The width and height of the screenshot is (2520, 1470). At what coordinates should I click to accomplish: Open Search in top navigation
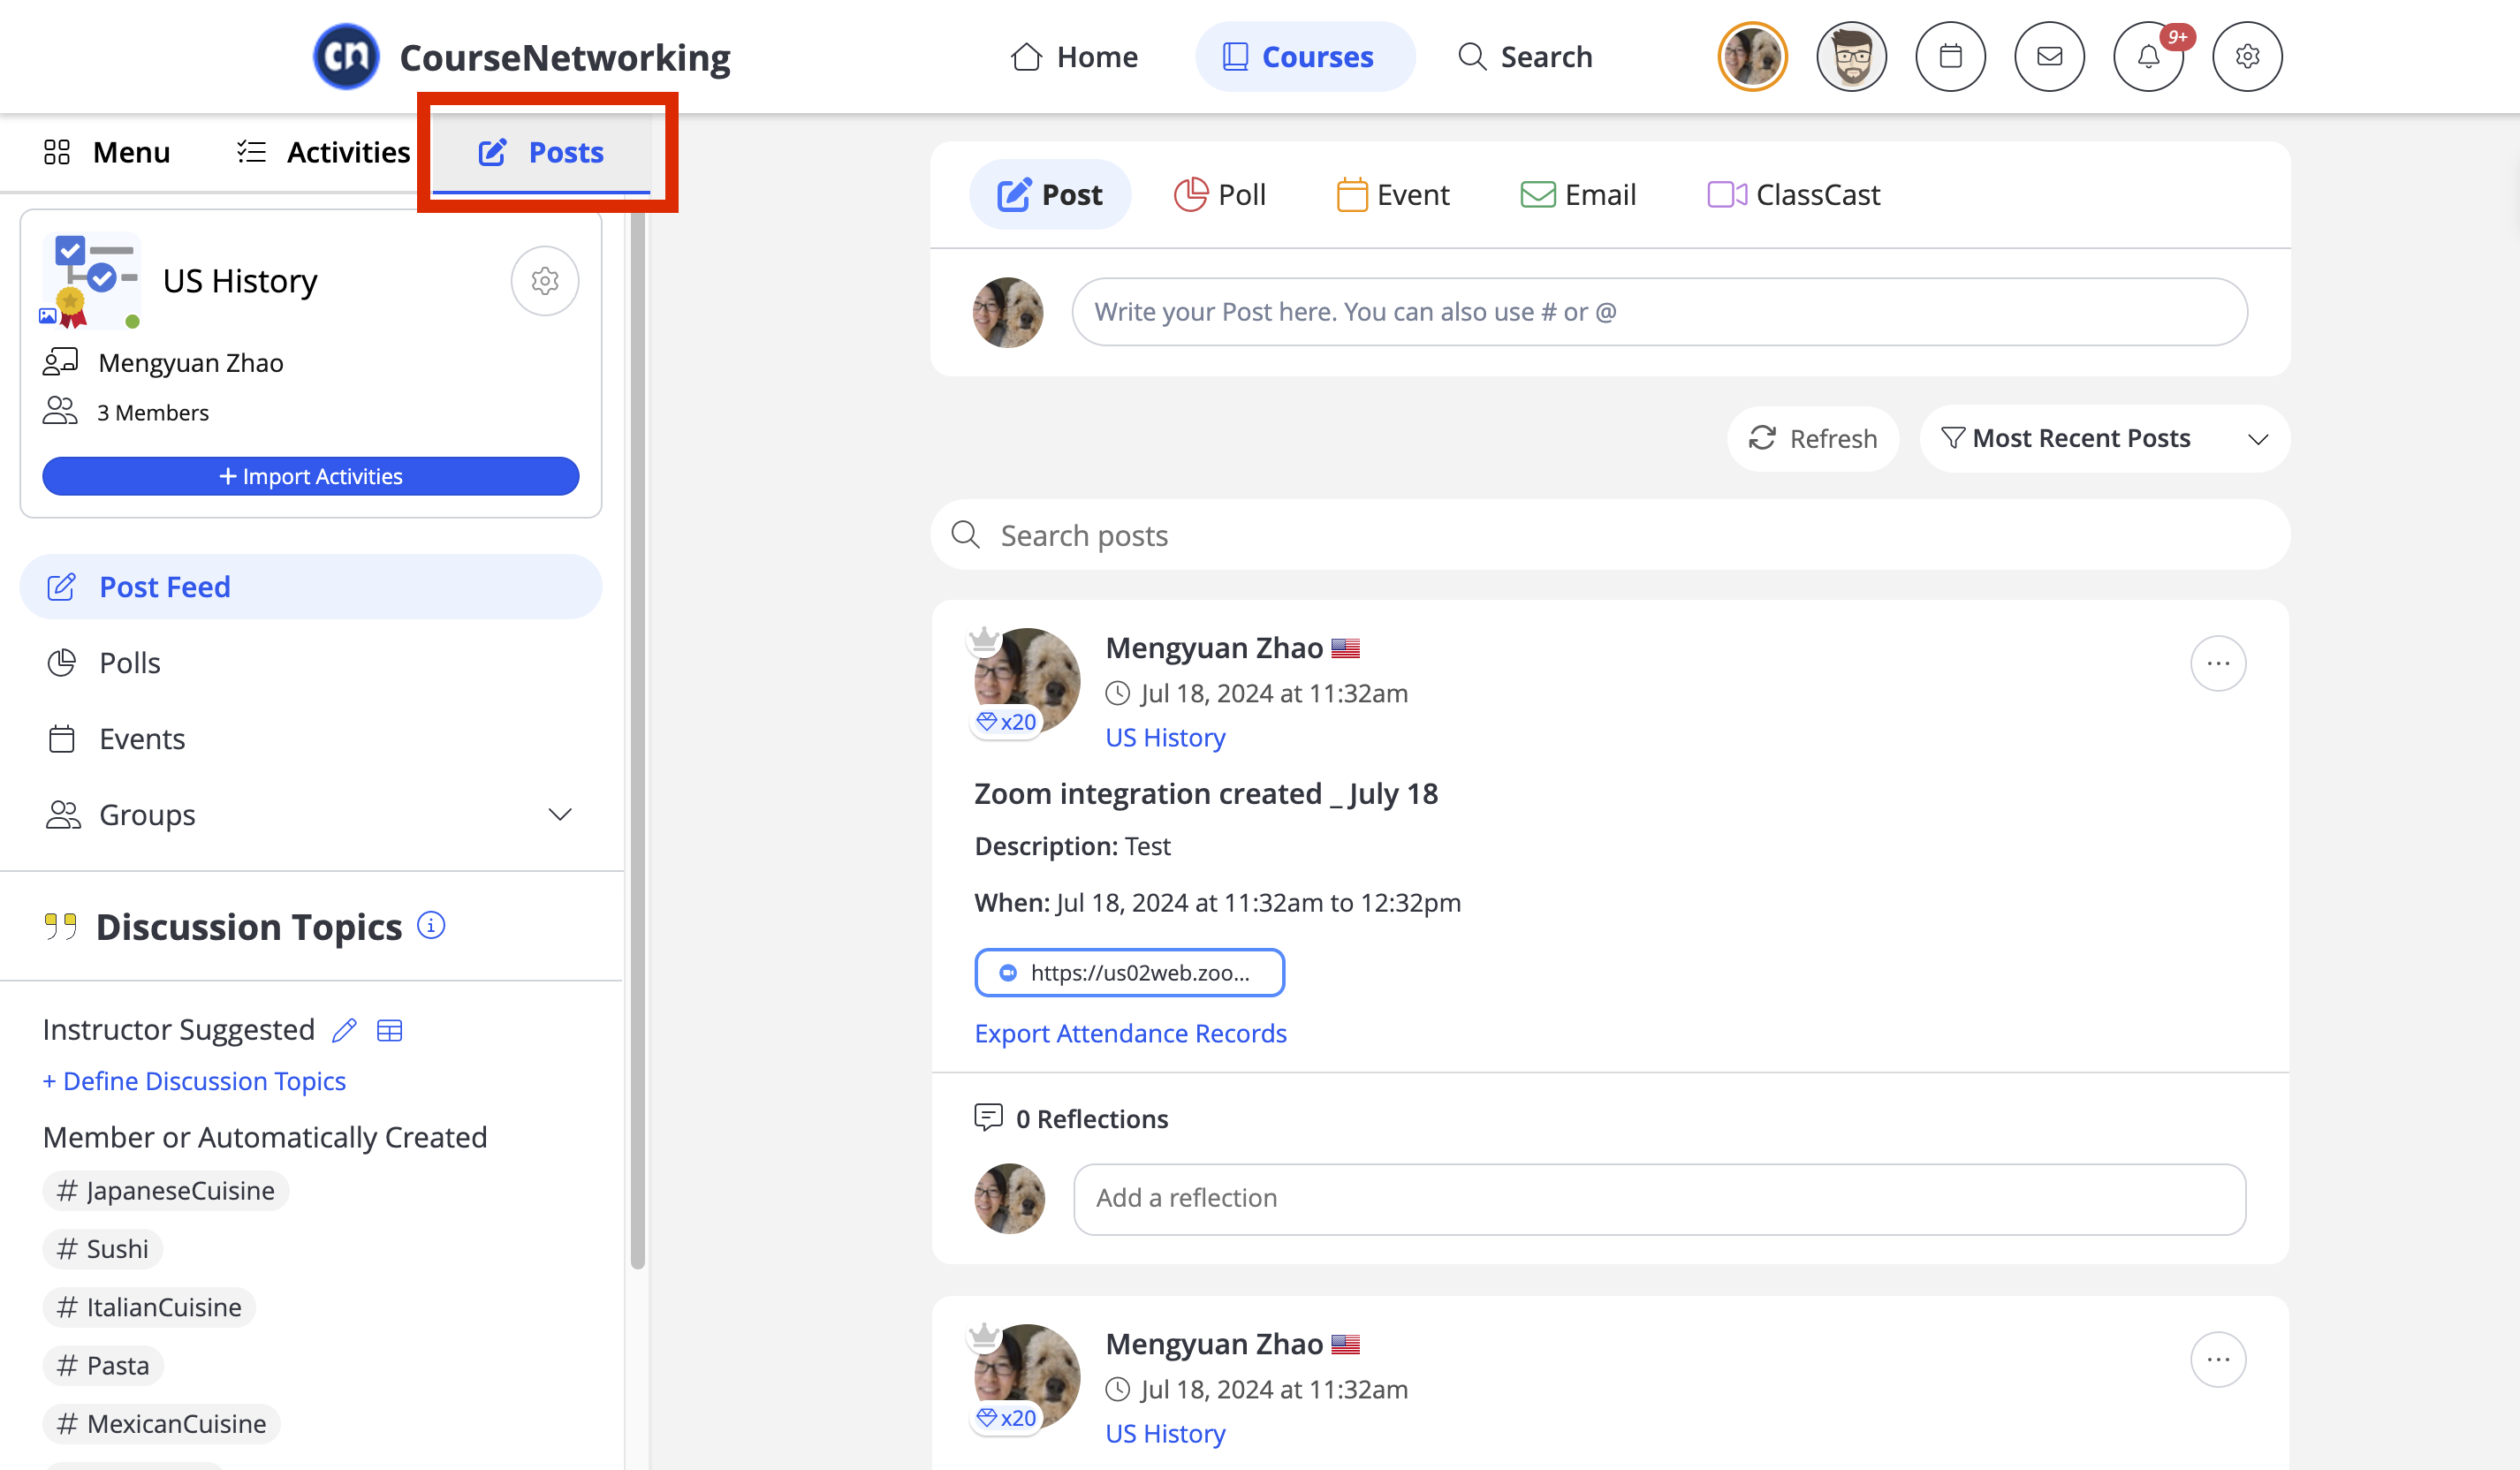click(1525, 57)
